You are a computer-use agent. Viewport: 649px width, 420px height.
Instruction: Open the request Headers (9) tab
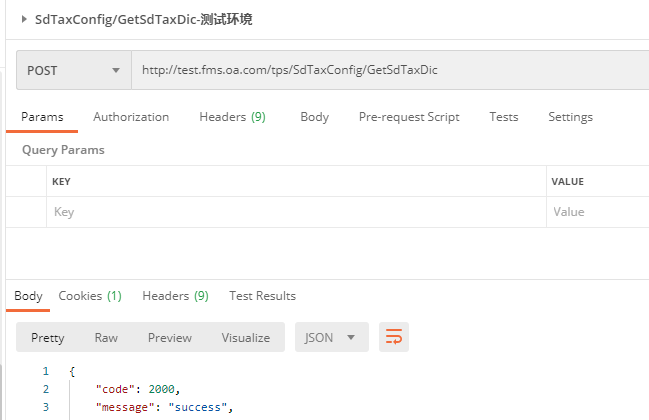pyautogui.click(x=232, y=117)
